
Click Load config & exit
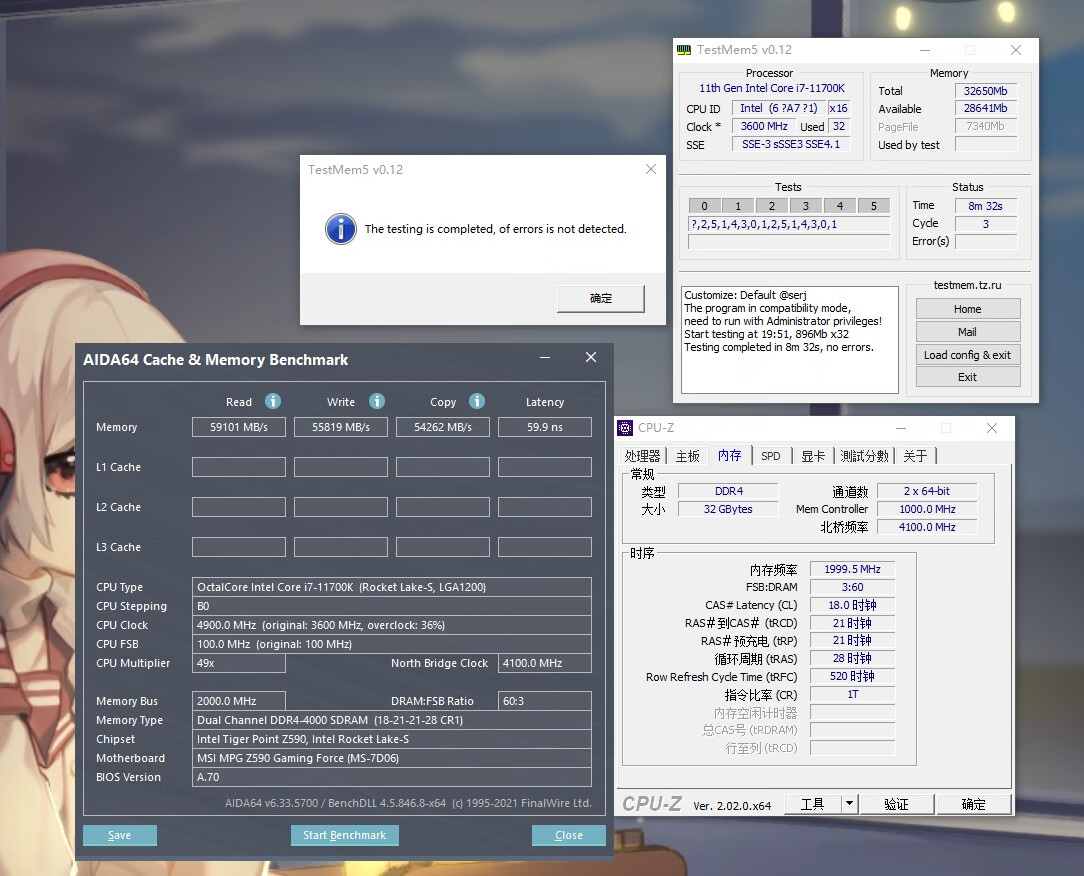[968, 355]
